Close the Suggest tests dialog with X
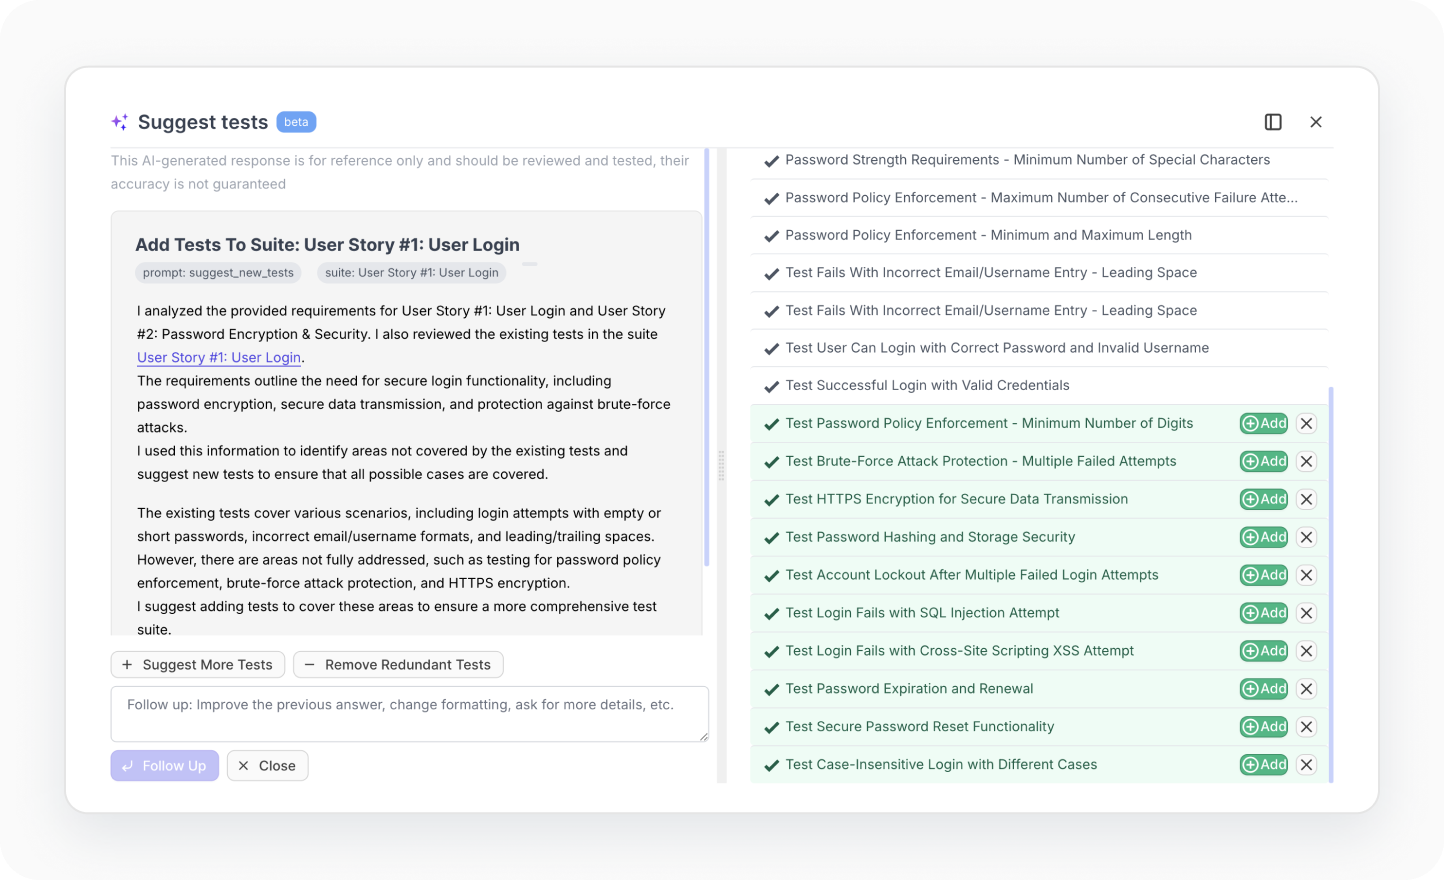 pyautogui.click(x=1316, y=122)
